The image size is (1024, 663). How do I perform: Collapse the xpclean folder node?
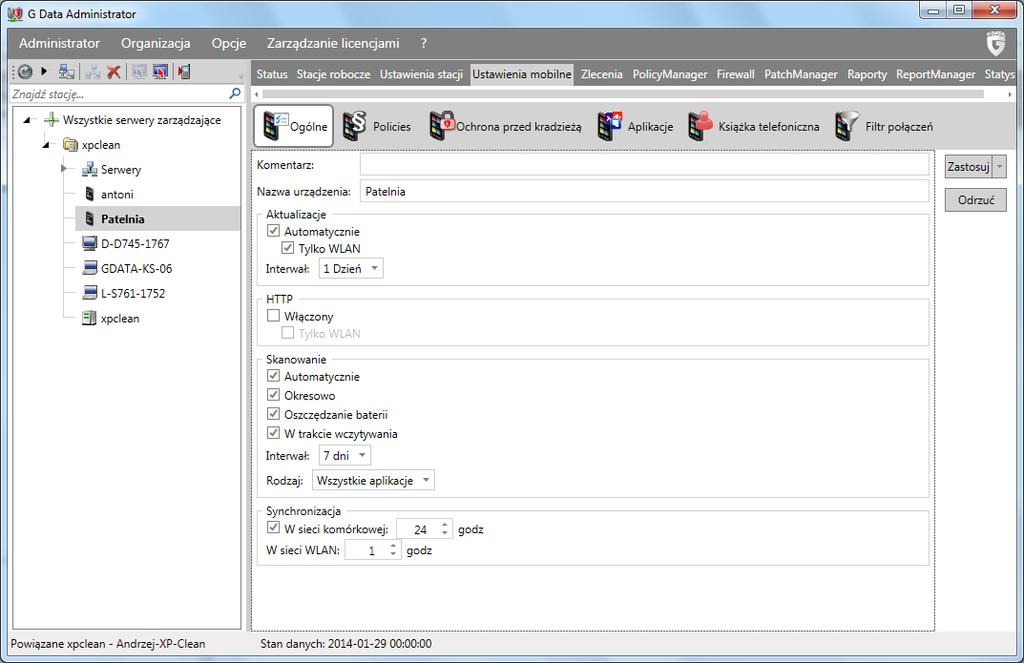(x=46, y=145)
